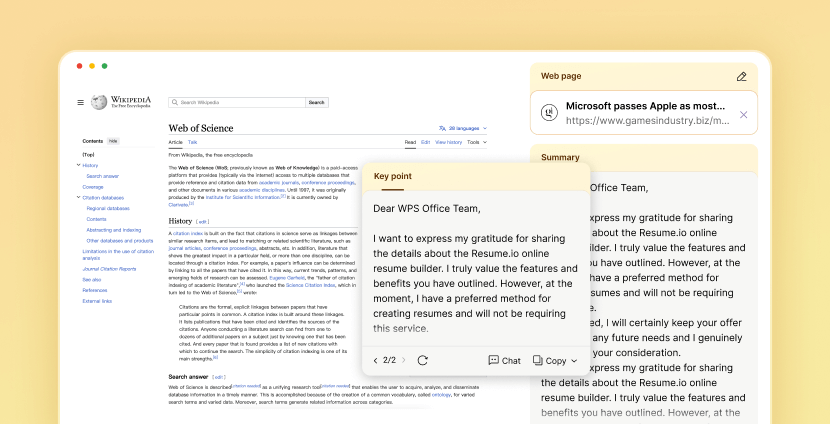Click the Key point tab

pos(392,176)
